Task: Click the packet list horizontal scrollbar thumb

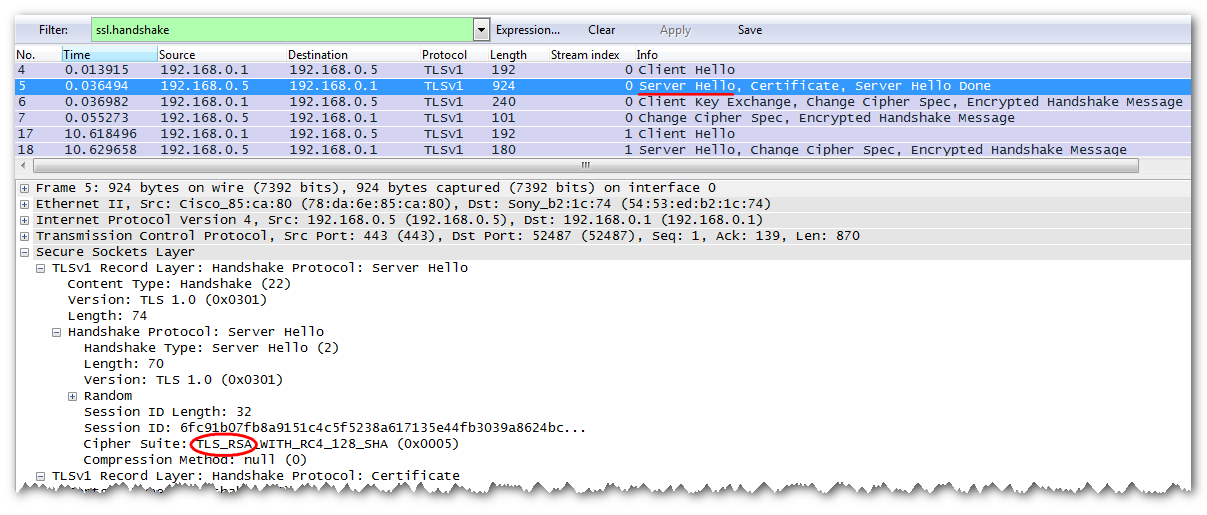Action: pos(585,166)
